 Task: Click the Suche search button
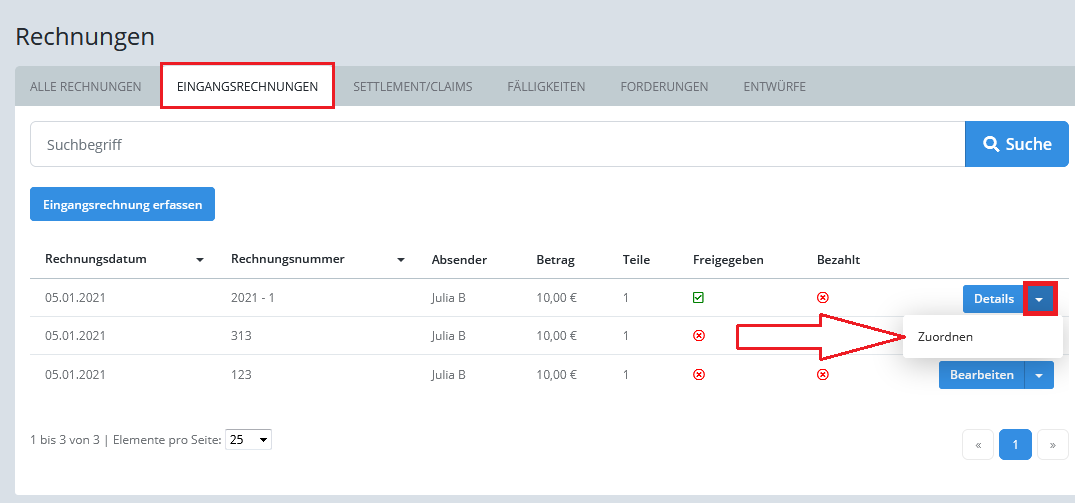coord(1017,144)
